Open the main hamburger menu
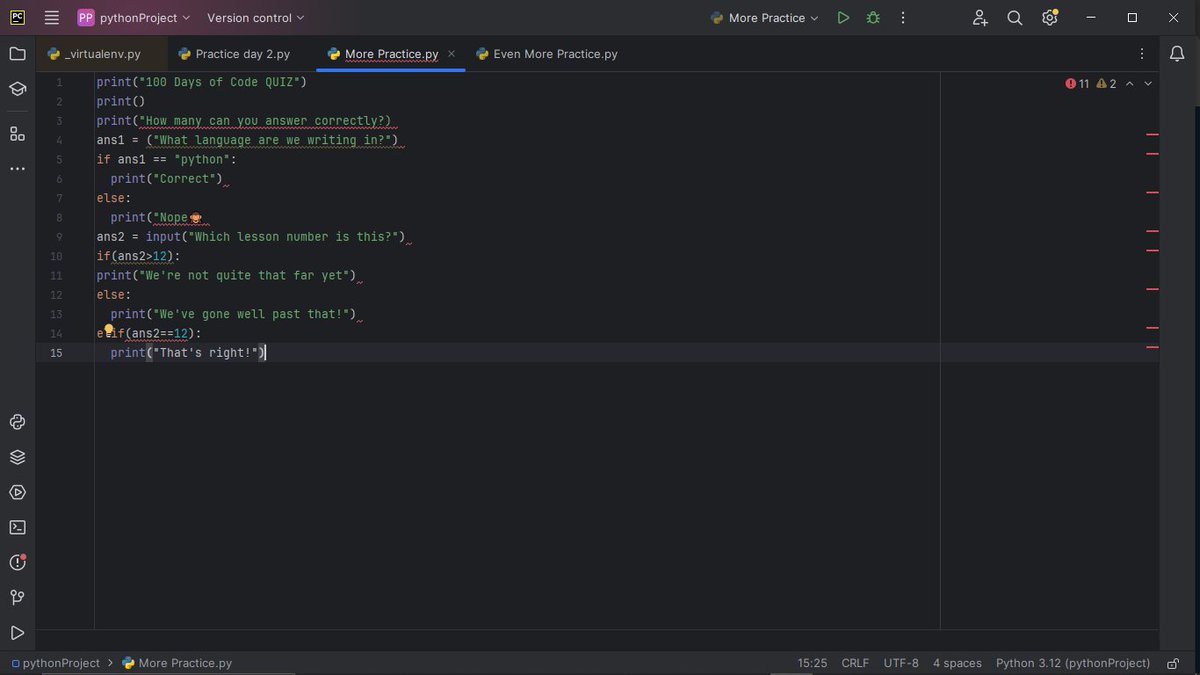The width and height of the screenshot is (1200, 675). click(52, 18)
